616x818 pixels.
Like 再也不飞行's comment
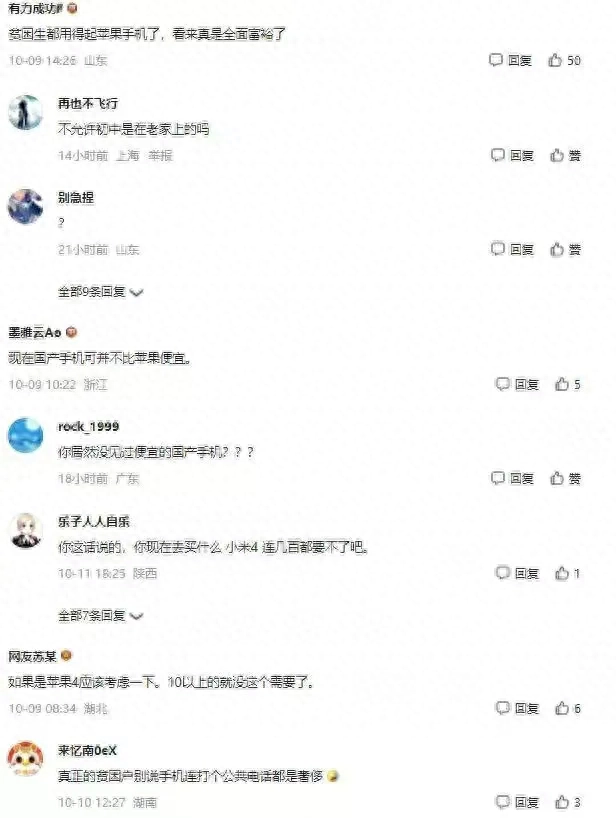pyautogui.click(x=565, y=155)
